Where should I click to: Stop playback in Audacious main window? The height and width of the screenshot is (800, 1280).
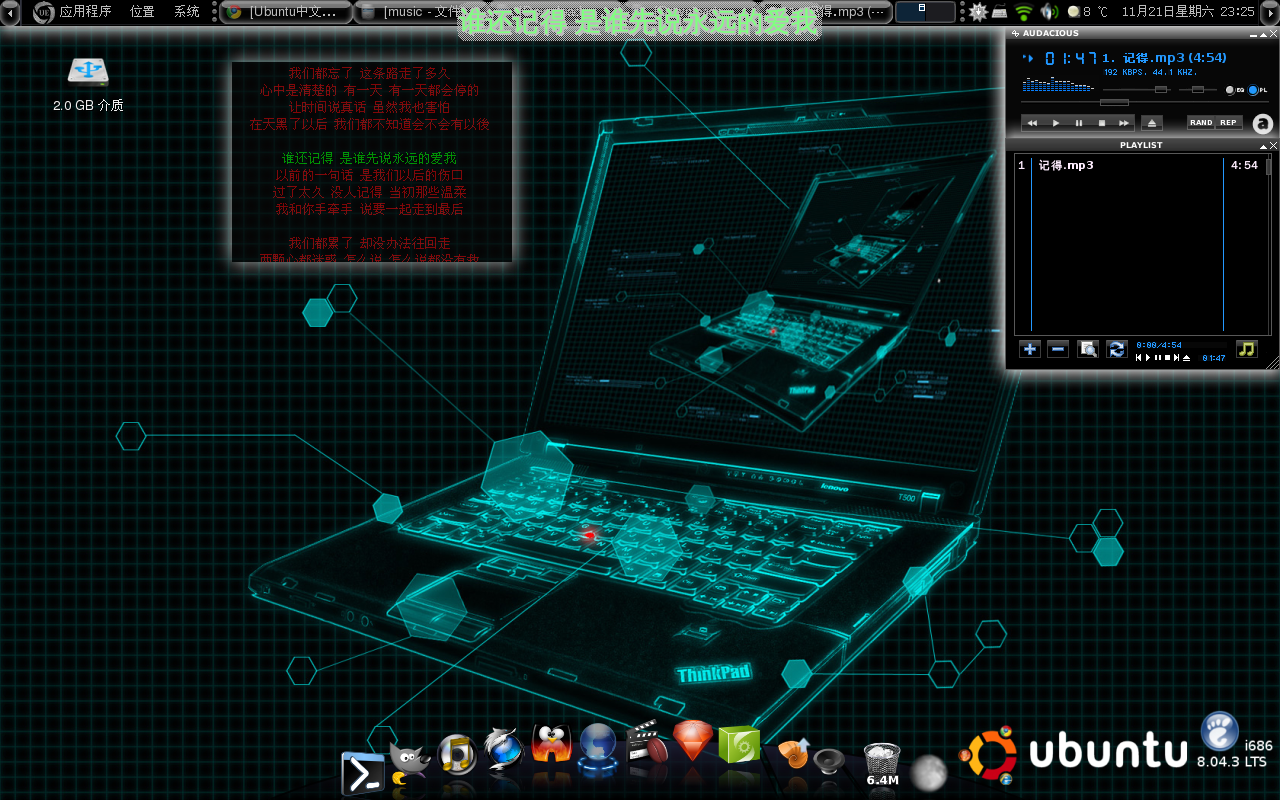1102,123
